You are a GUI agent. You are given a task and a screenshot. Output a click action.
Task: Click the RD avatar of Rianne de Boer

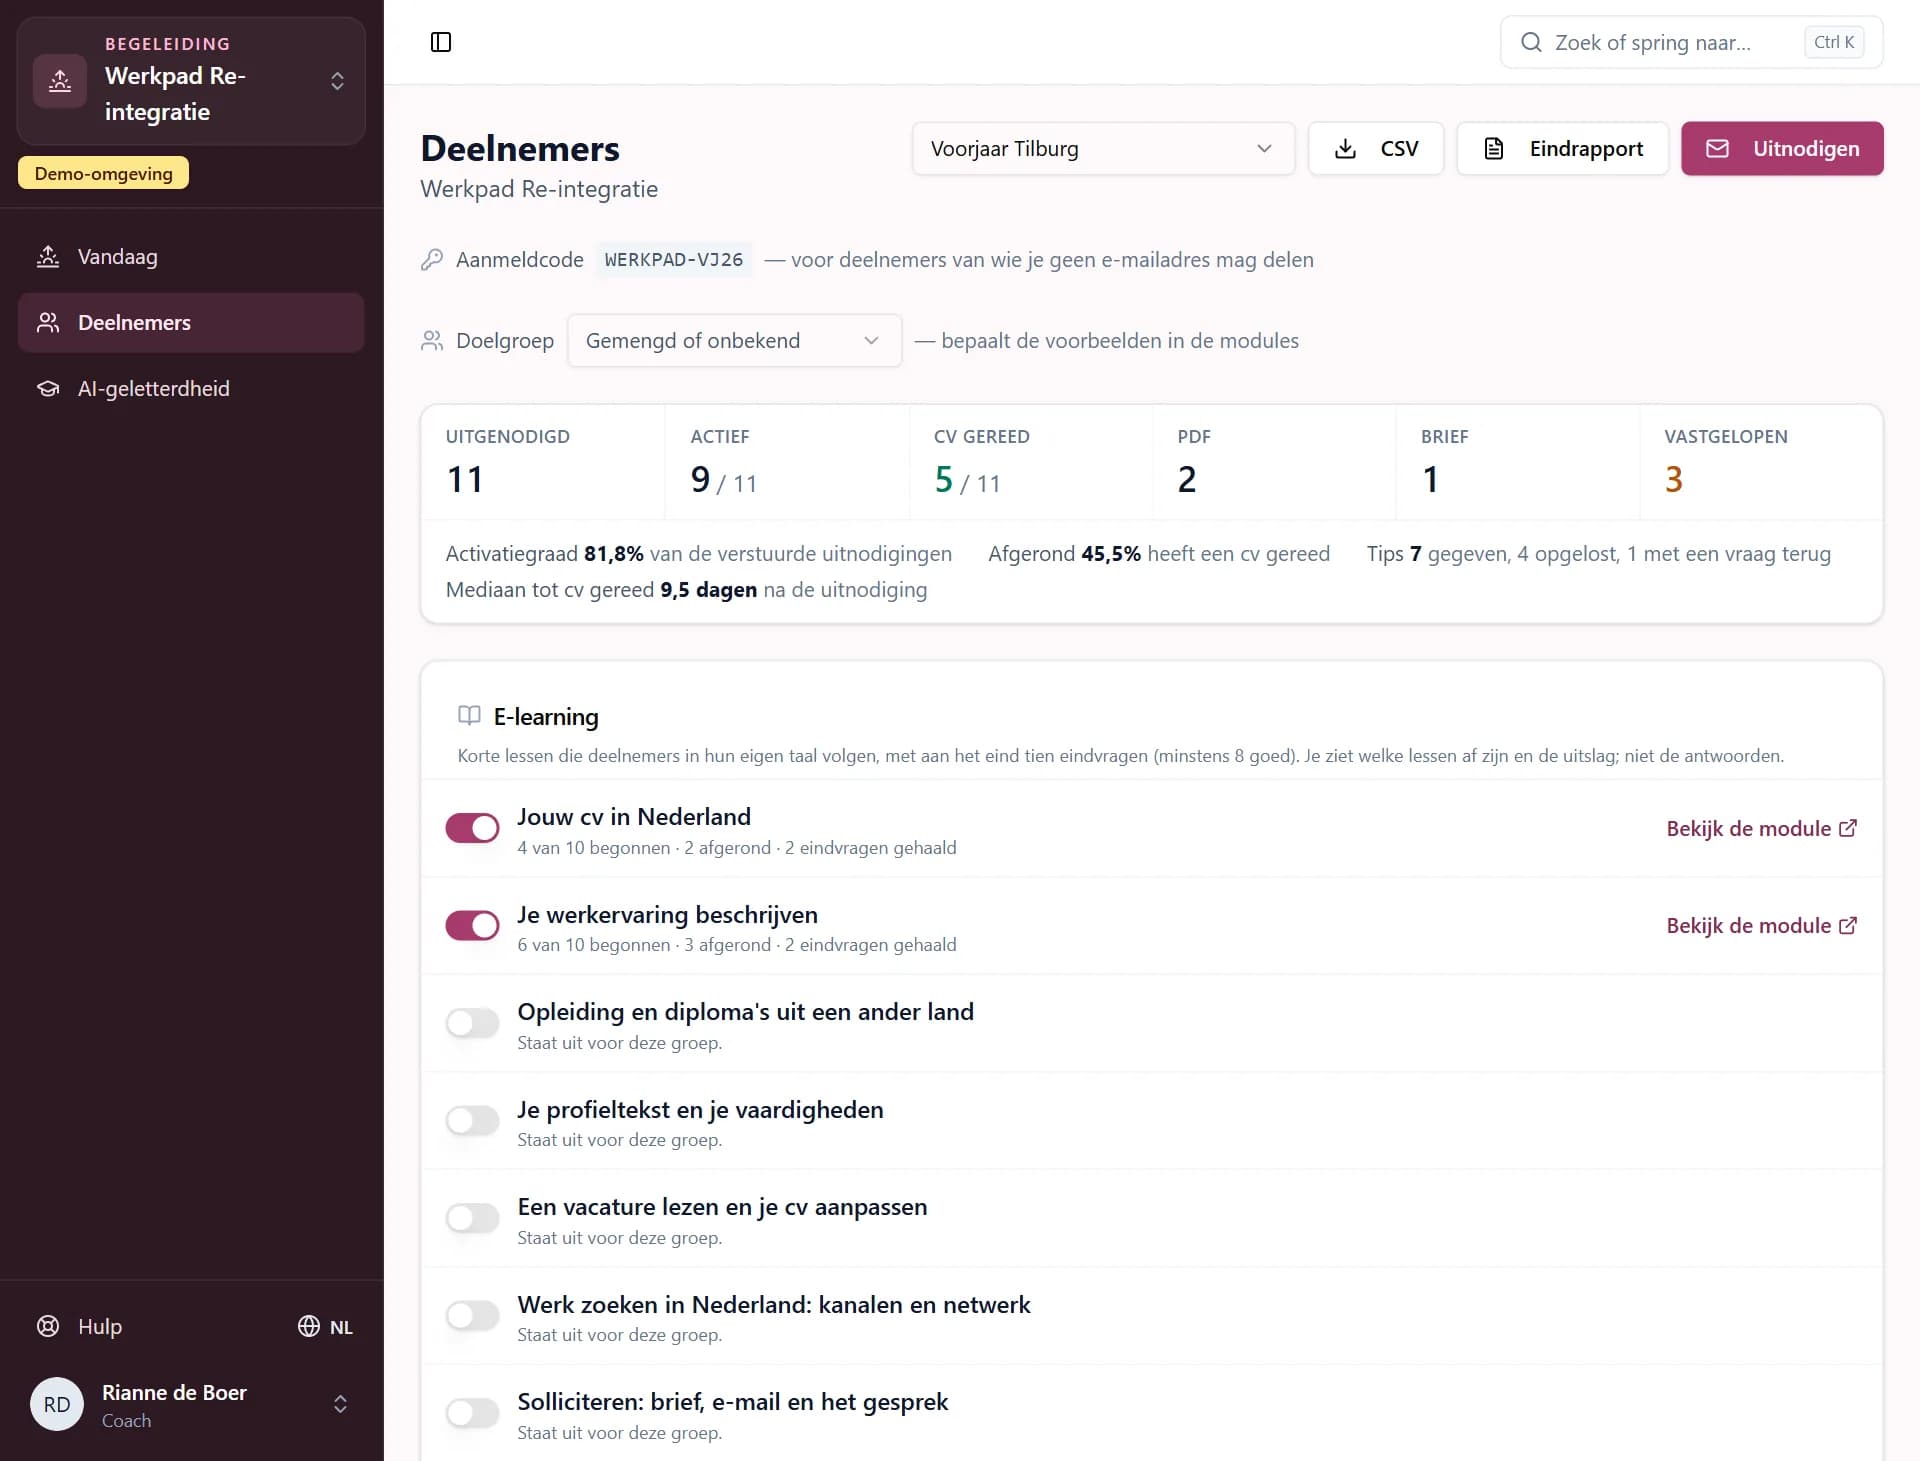click(x=57, y=1404)
